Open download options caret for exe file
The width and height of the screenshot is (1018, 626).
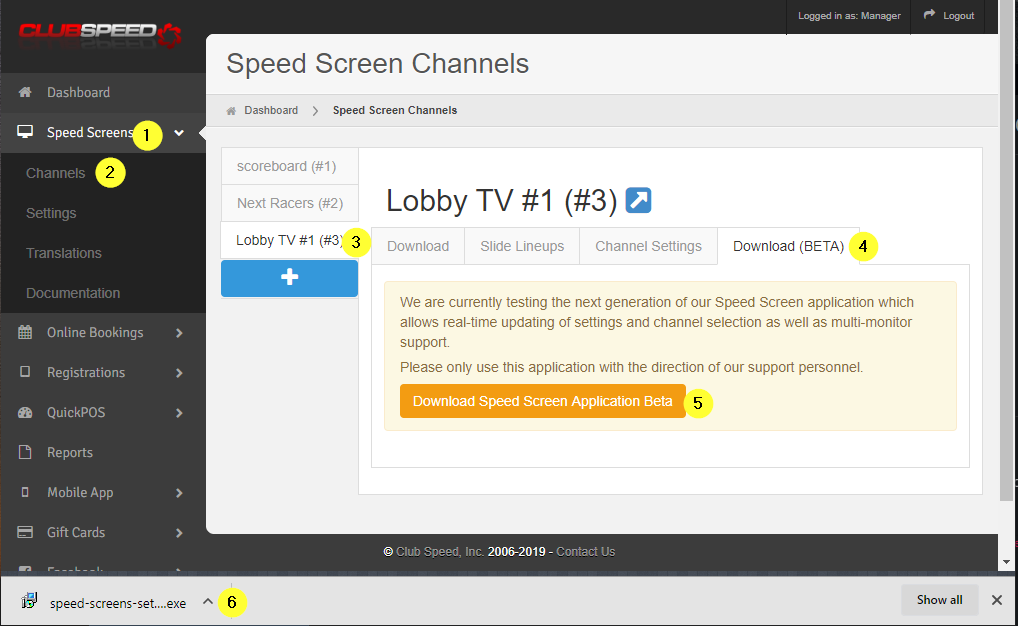pyautogui.click(x=208, y=601)
